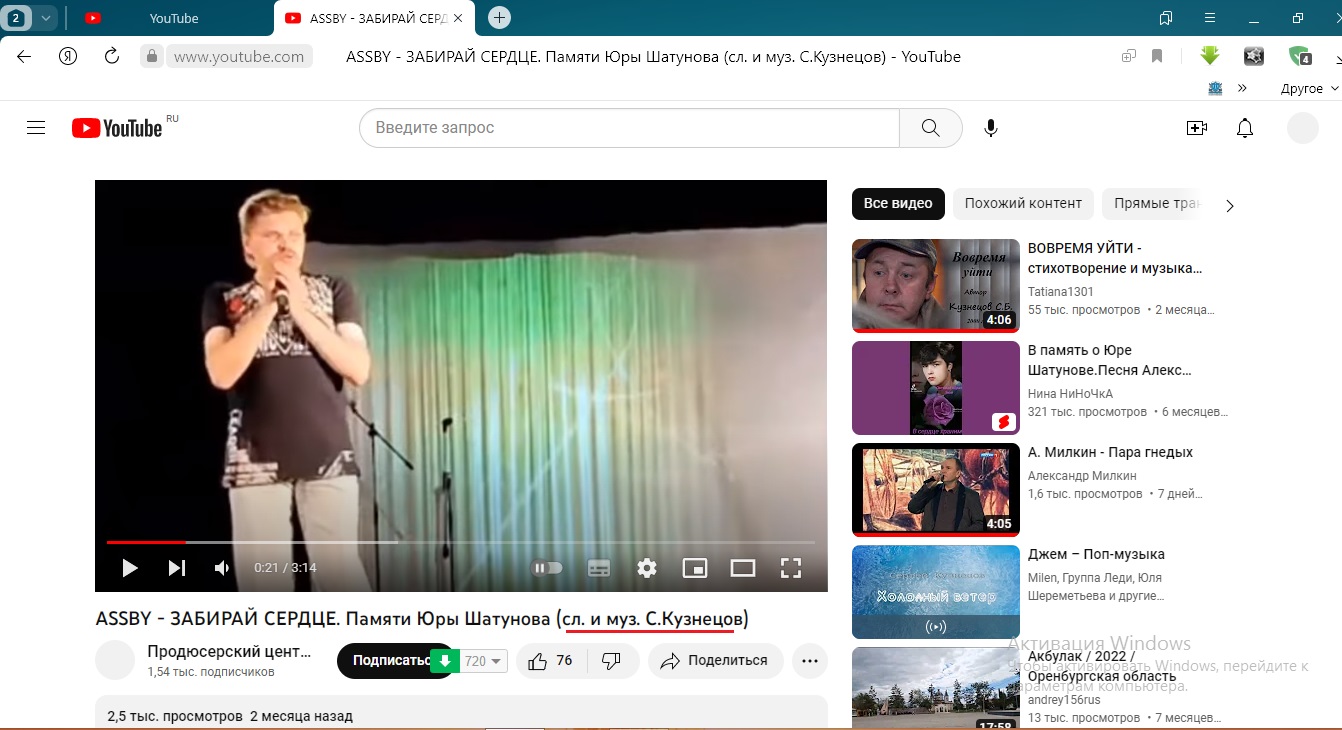Mute the video volume speaker
Screen dimensions: 1342x730
(x=222, y=568)
